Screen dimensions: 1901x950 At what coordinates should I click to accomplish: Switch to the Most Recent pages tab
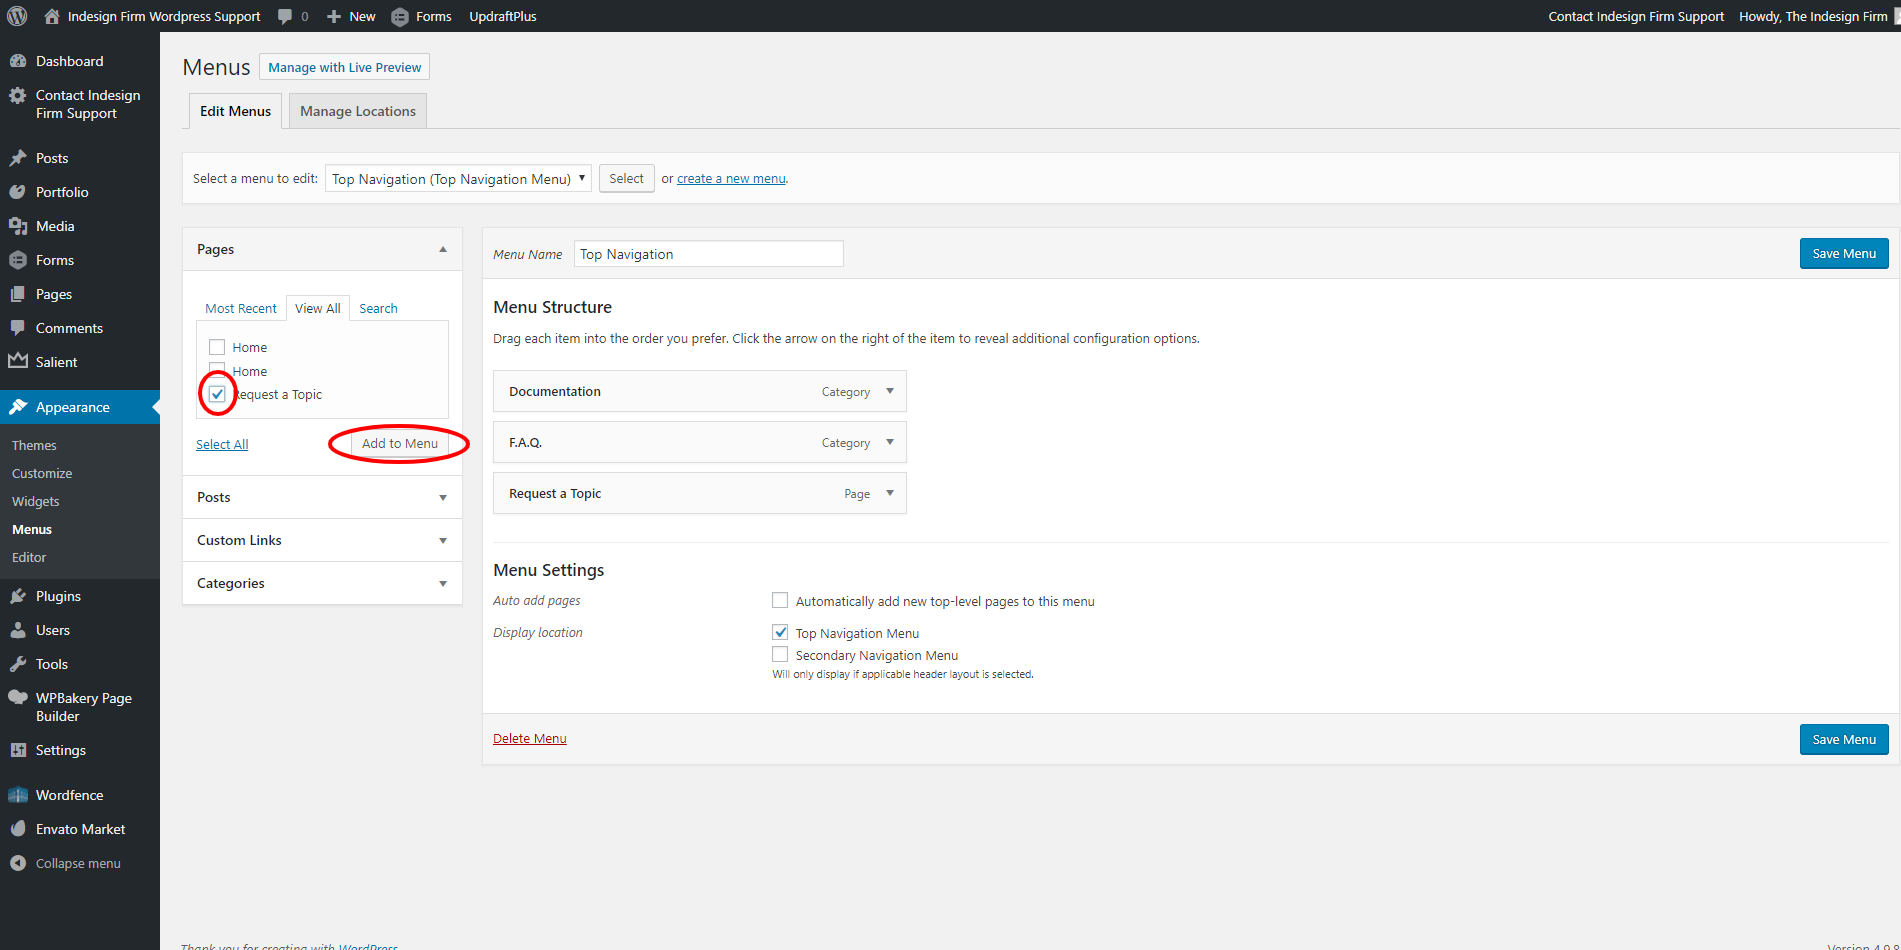point(241,308)
